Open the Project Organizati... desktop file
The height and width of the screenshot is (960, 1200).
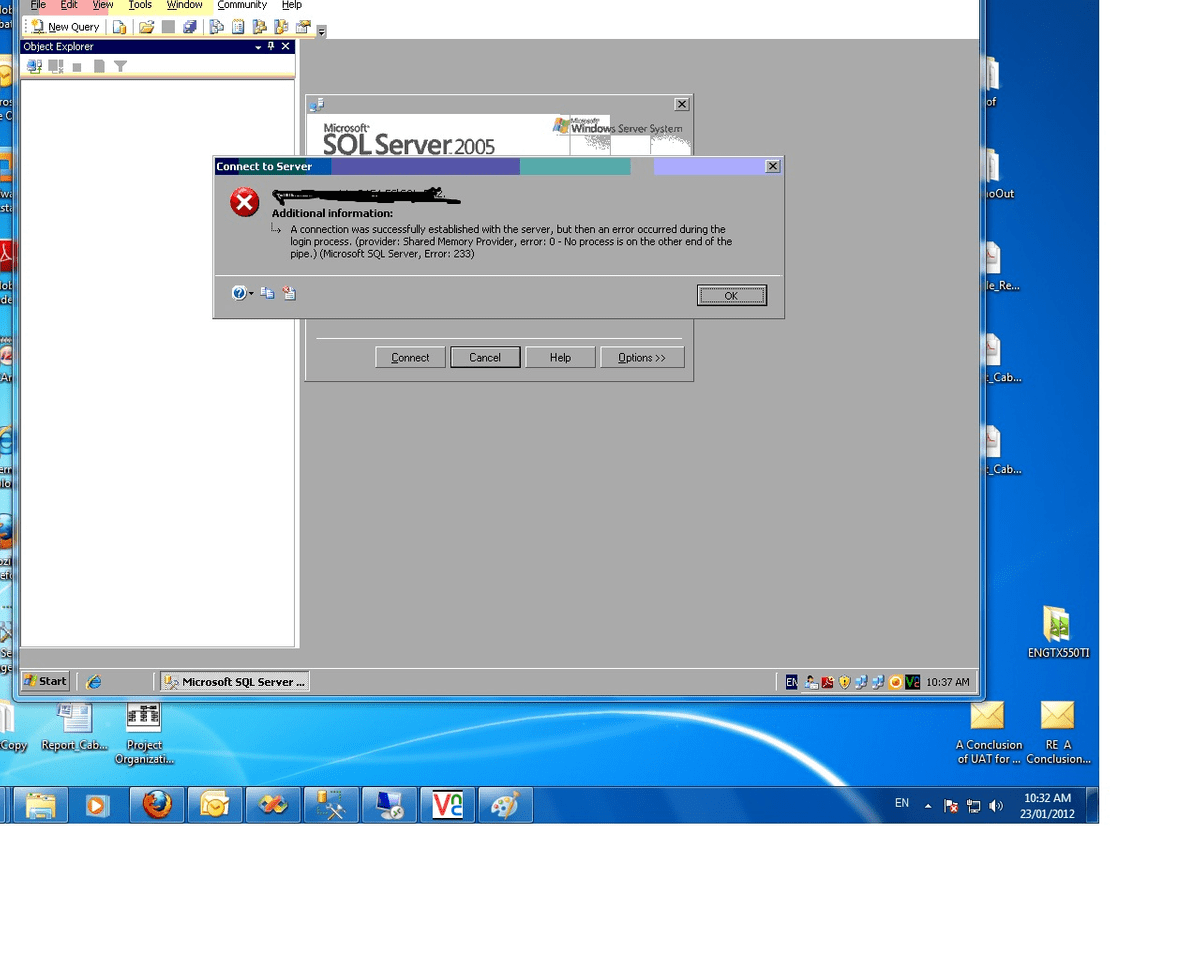144,734
